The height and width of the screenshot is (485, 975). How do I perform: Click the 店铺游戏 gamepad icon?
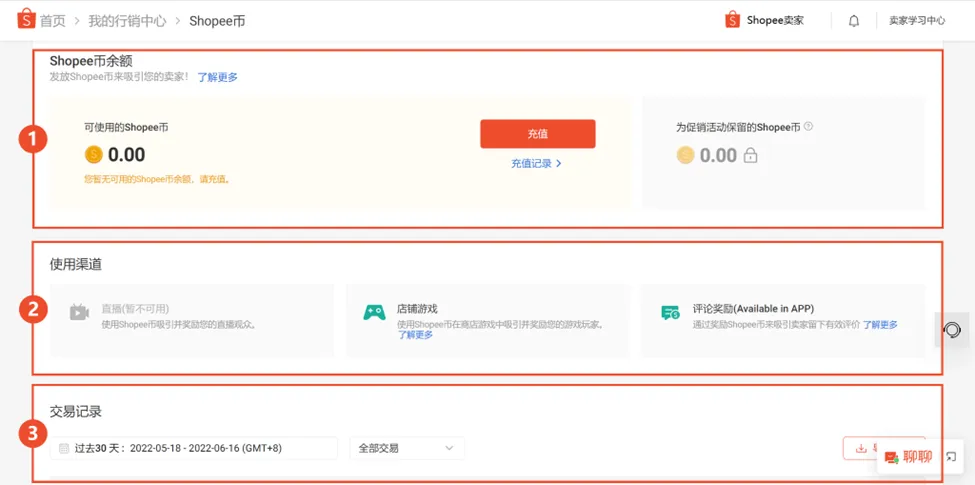pyautogui.click(x=374, y=312)
